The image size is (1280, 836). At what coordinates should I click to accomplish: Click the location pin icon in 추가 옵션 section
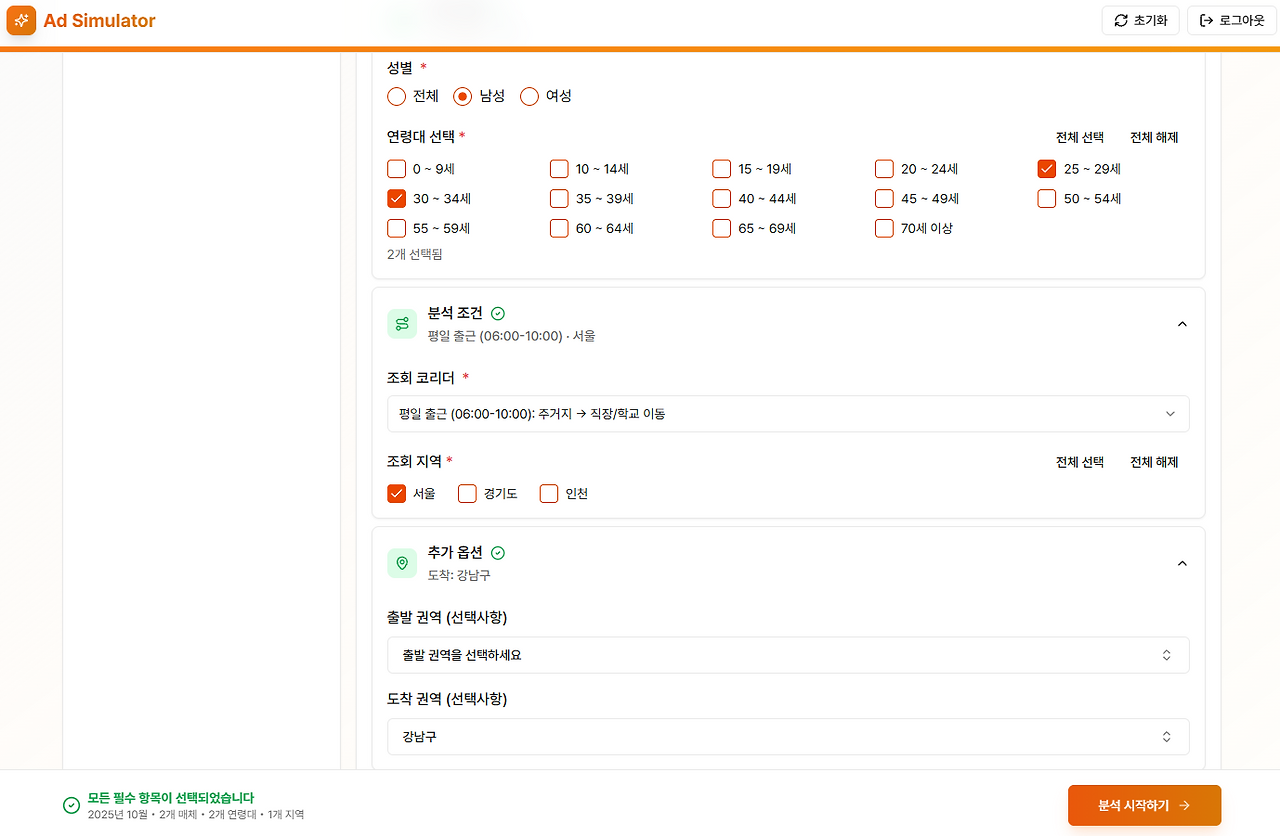tap(402, 562)
